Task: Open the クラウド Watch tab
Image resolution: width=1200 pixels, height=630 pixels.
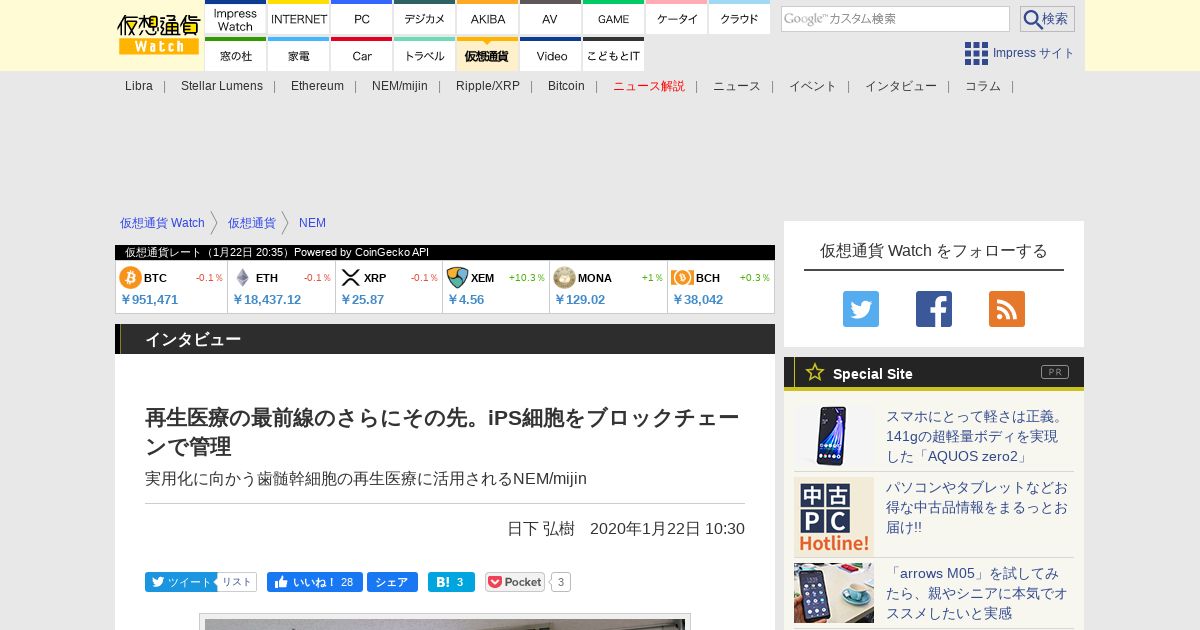Action: (x=739, y=19)
